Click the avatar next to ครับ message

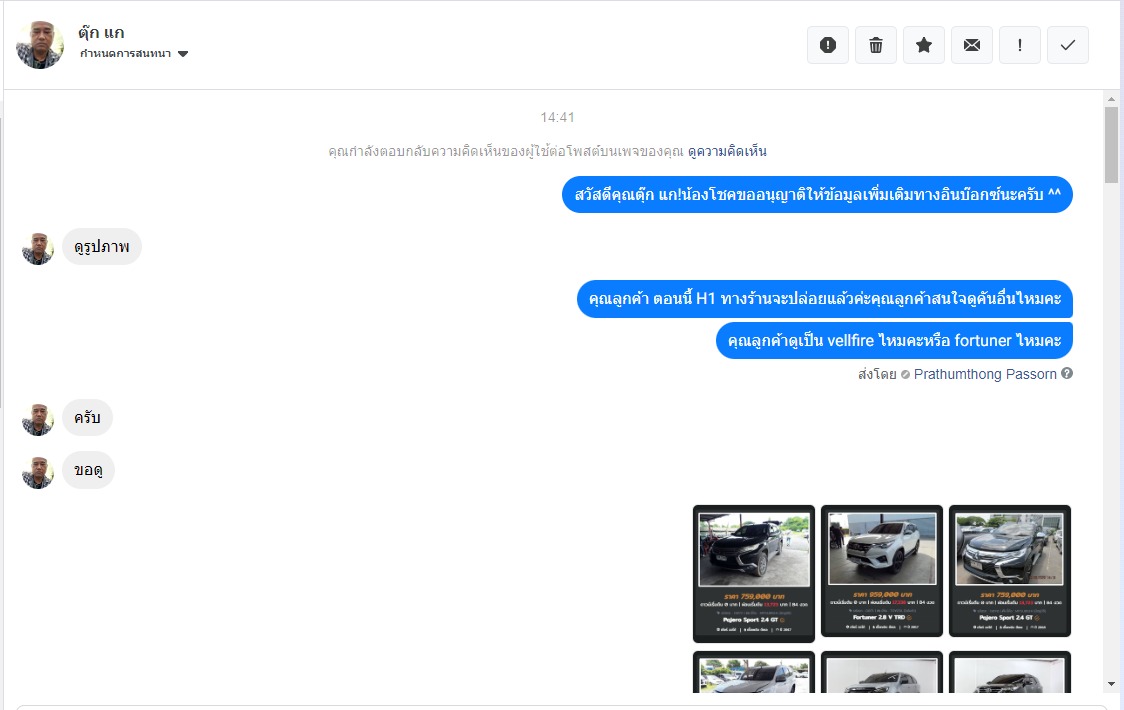click(x=38, y=420)
